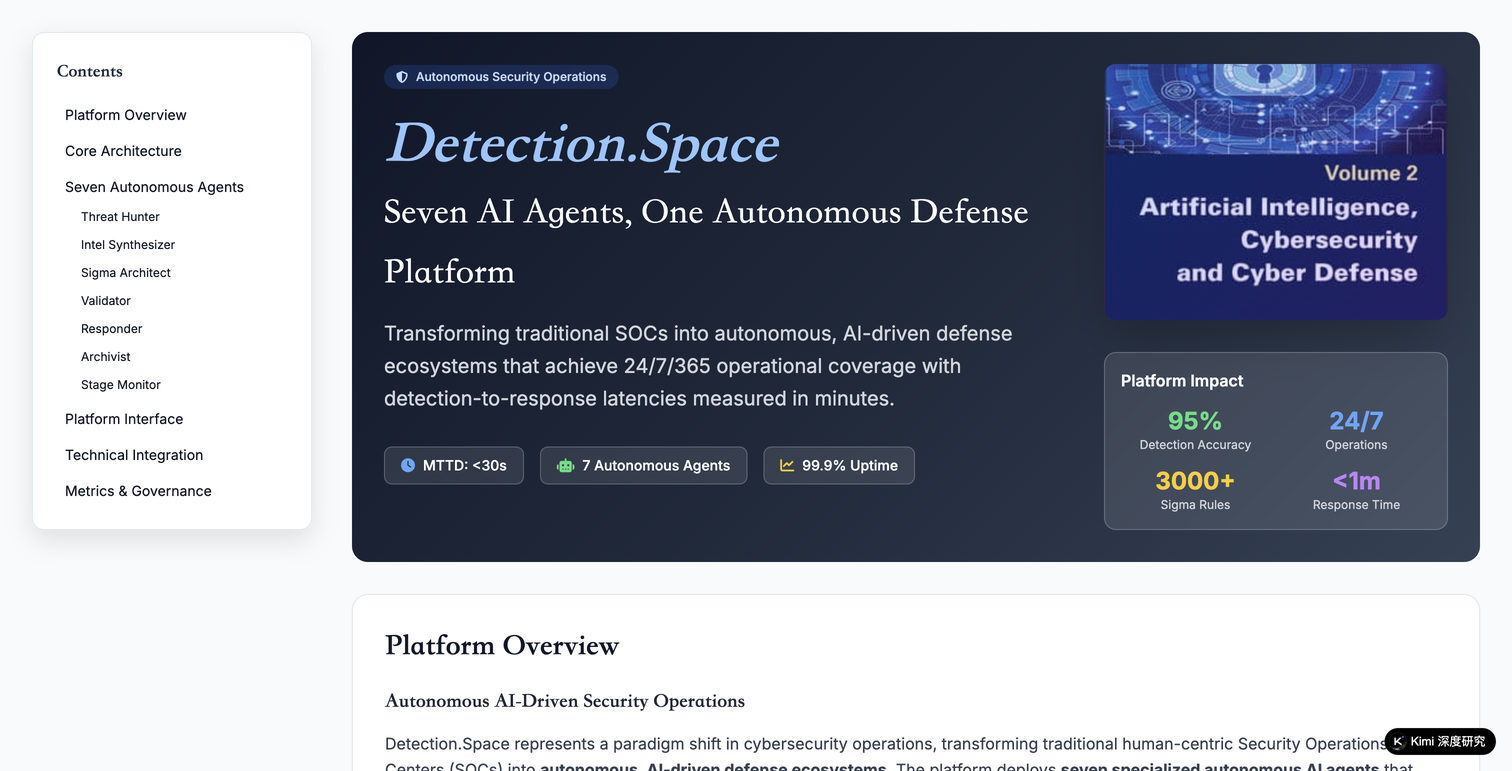The height and width of the screenshot is (771, 1512).
Task: Click Autonomous AI-Driven Security Operations subheading
Action: pyautogui.click(x=565, y=701)
